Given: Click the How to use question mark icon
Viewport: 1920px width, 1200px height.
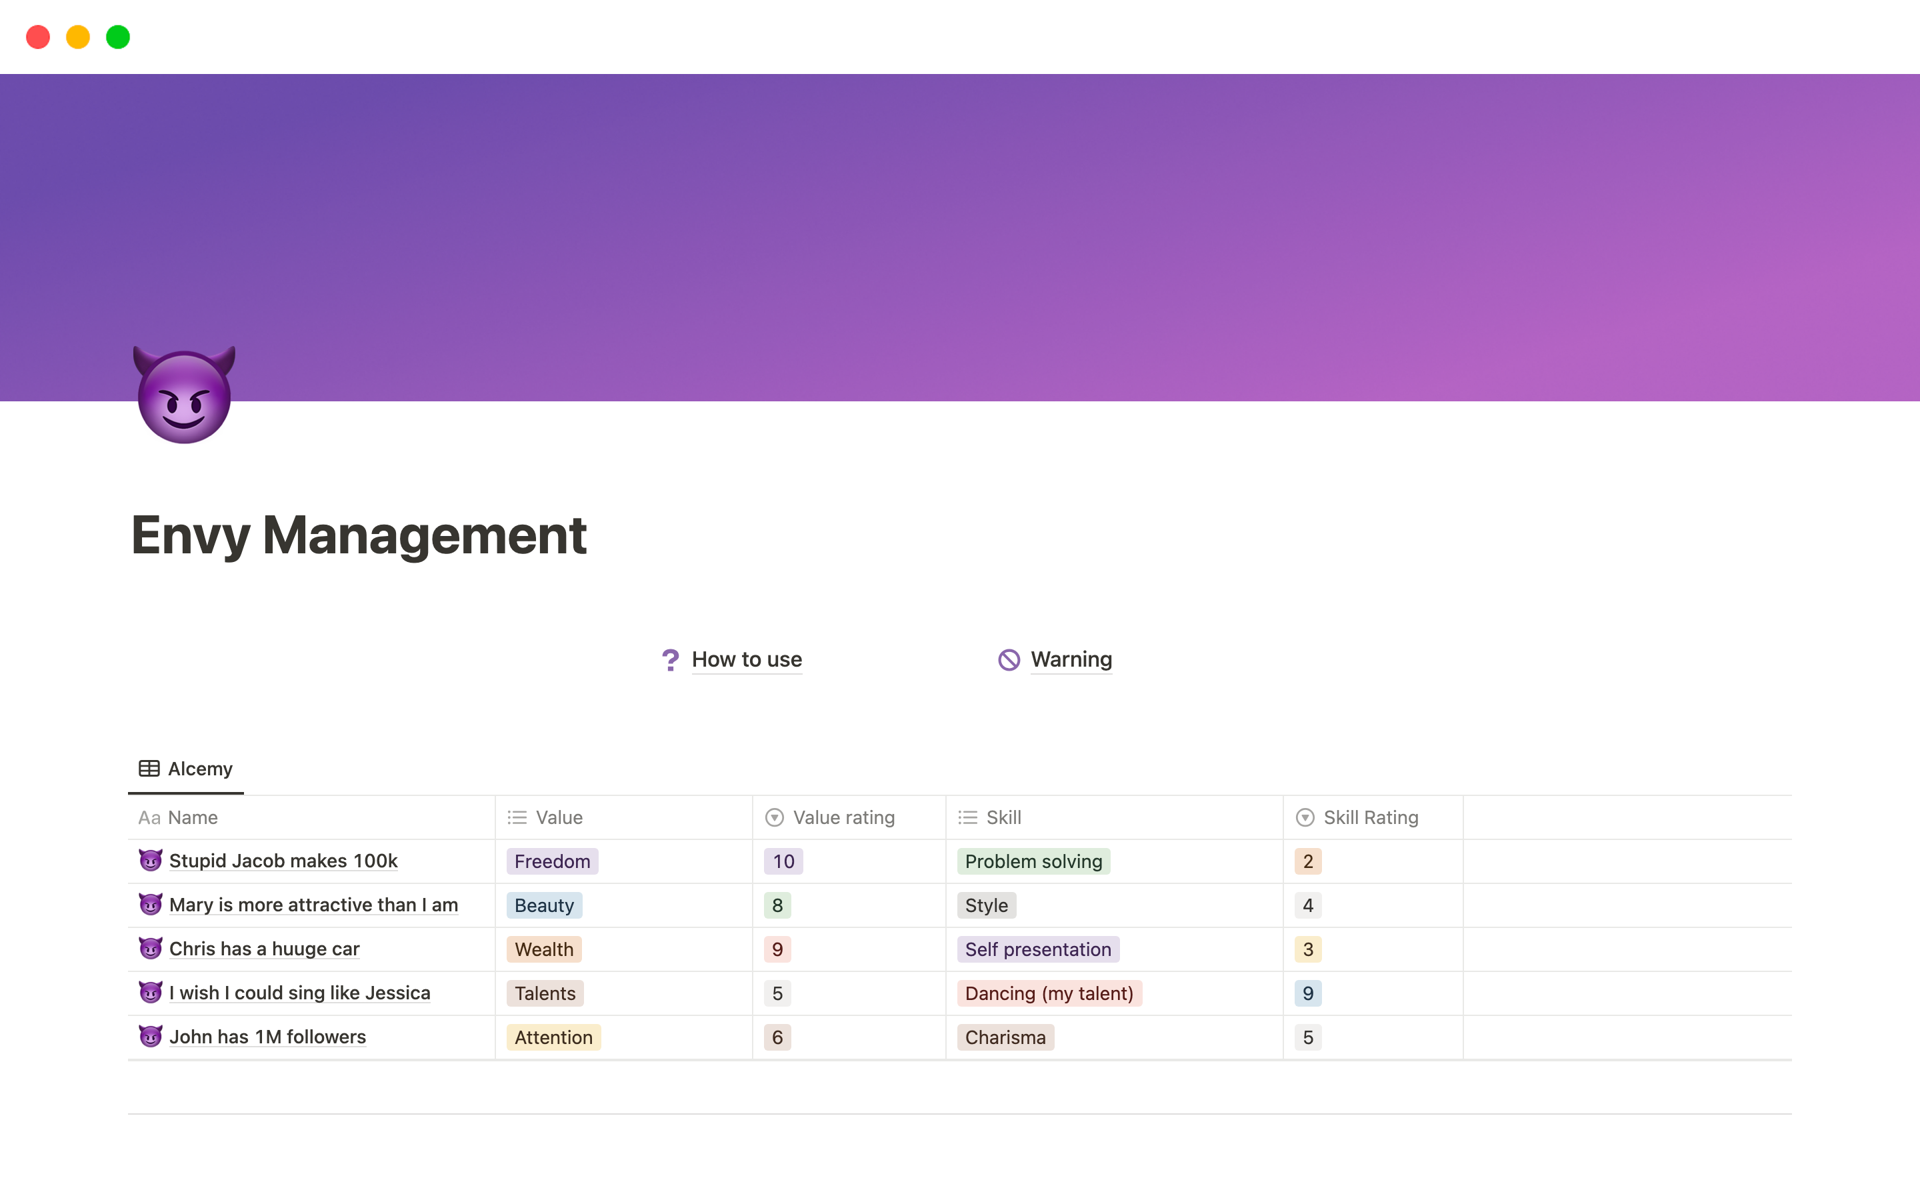Looking at the screenshot, I should click(x=669, y=658).
